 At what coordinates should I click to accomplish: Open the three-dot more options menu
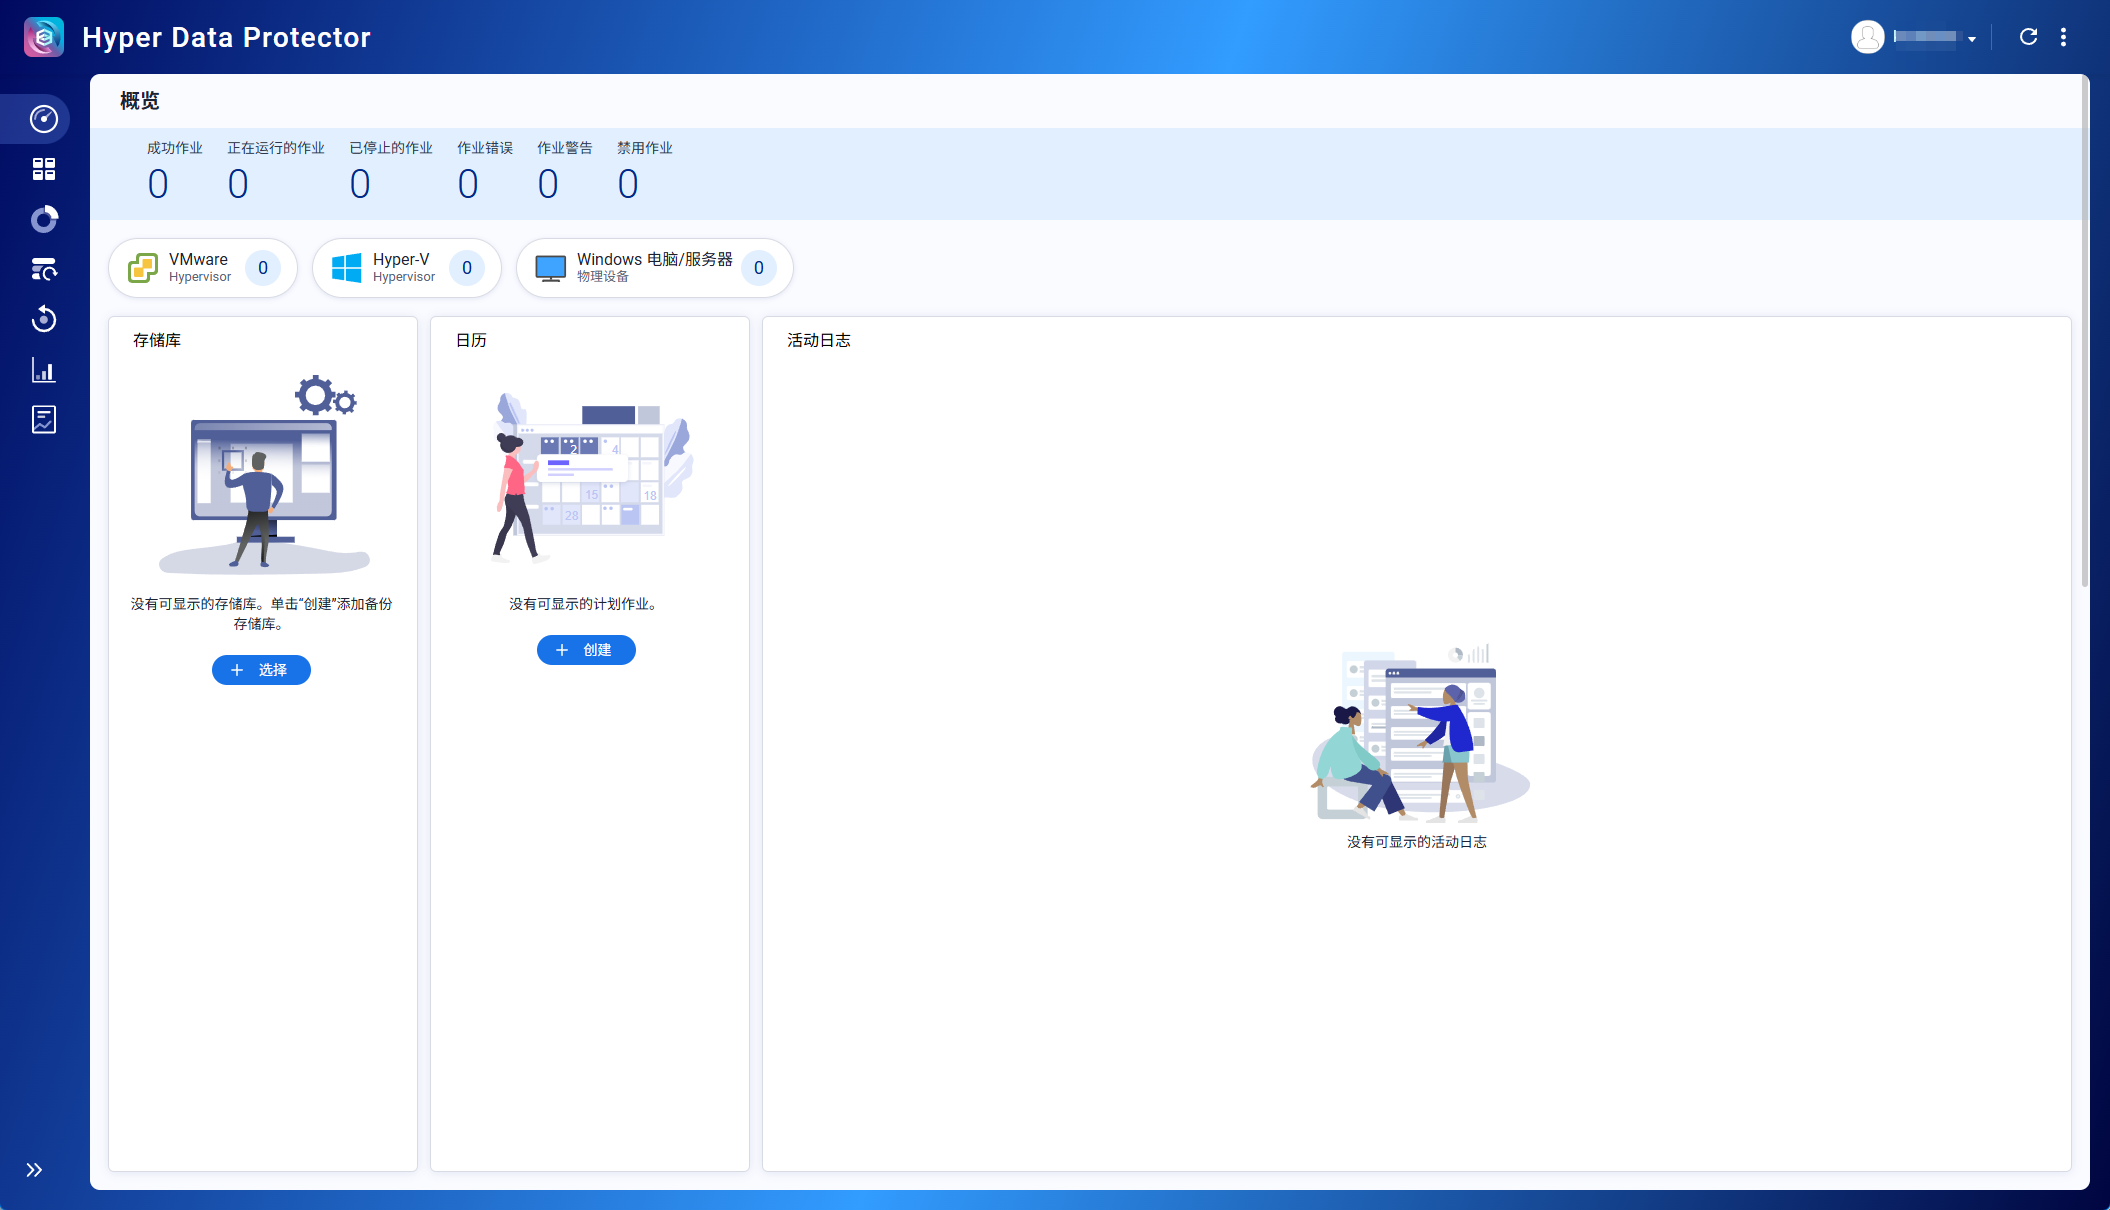[2063, 37]
